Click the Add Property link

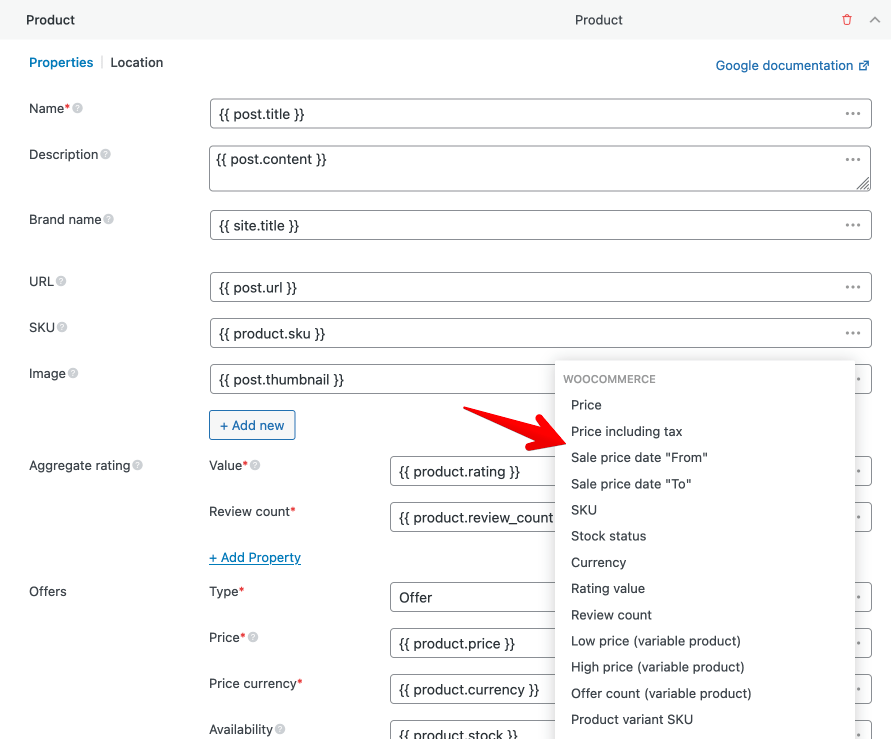pyautogui.click(x=255, y=557)
